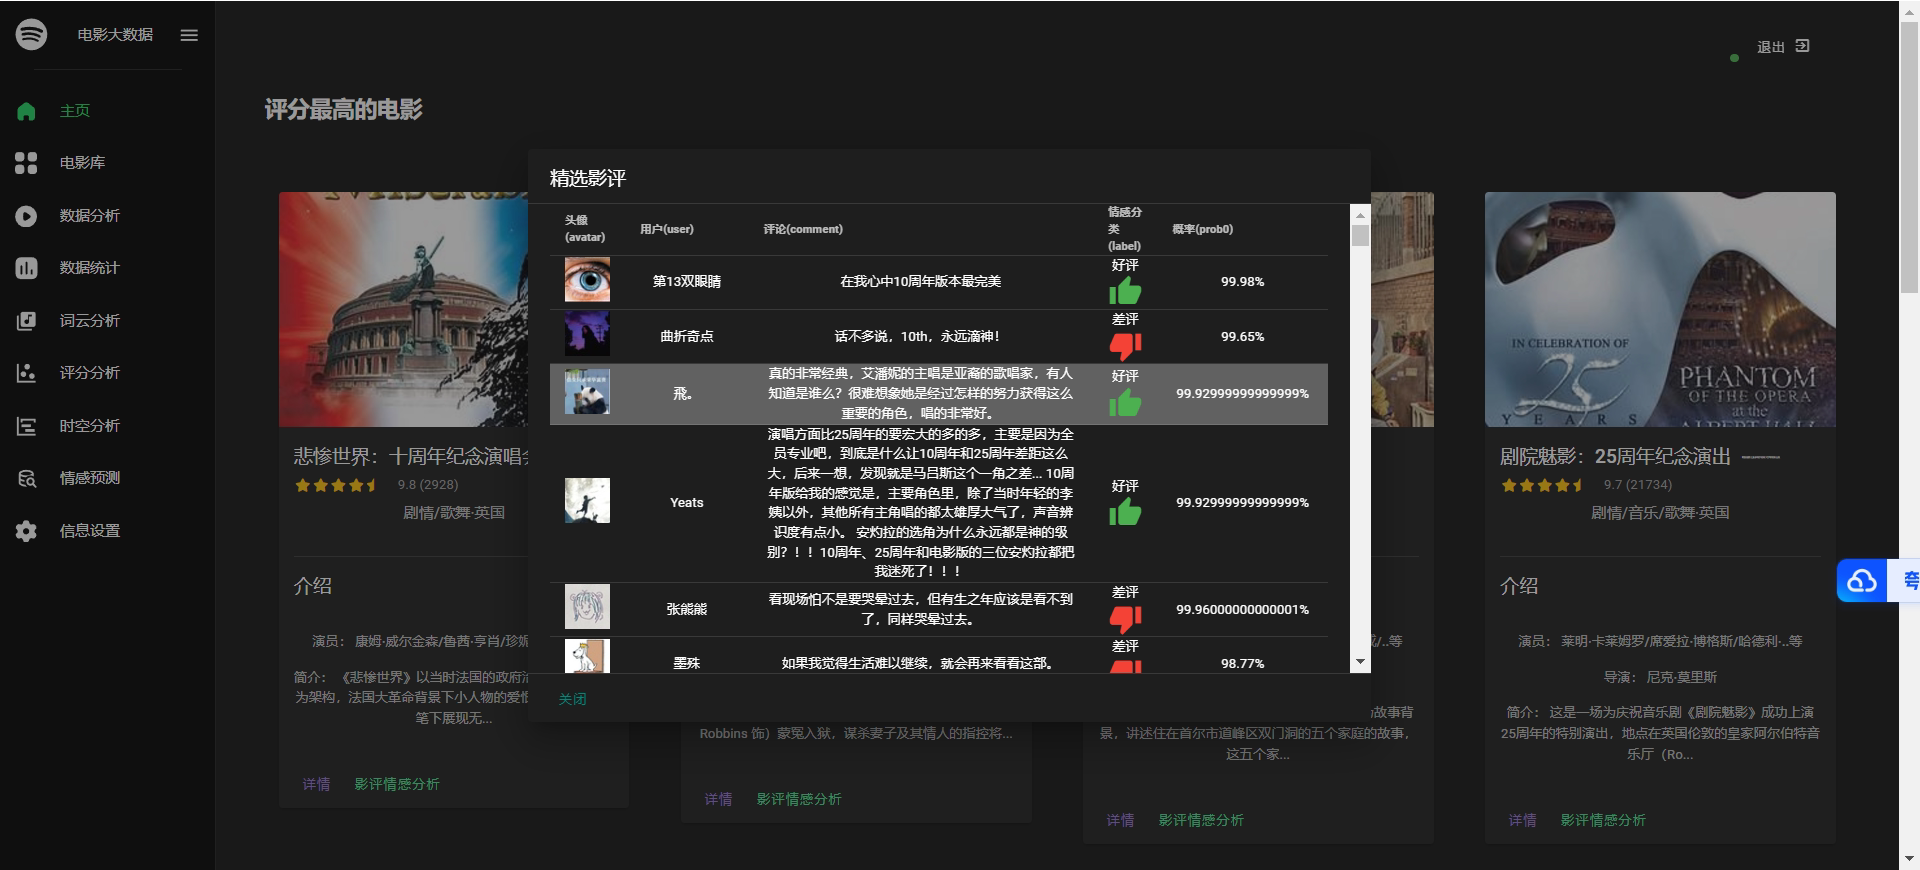Navigate to 词云分析
This screenshot has width=1920, height=870.
(x=89, y=321)
